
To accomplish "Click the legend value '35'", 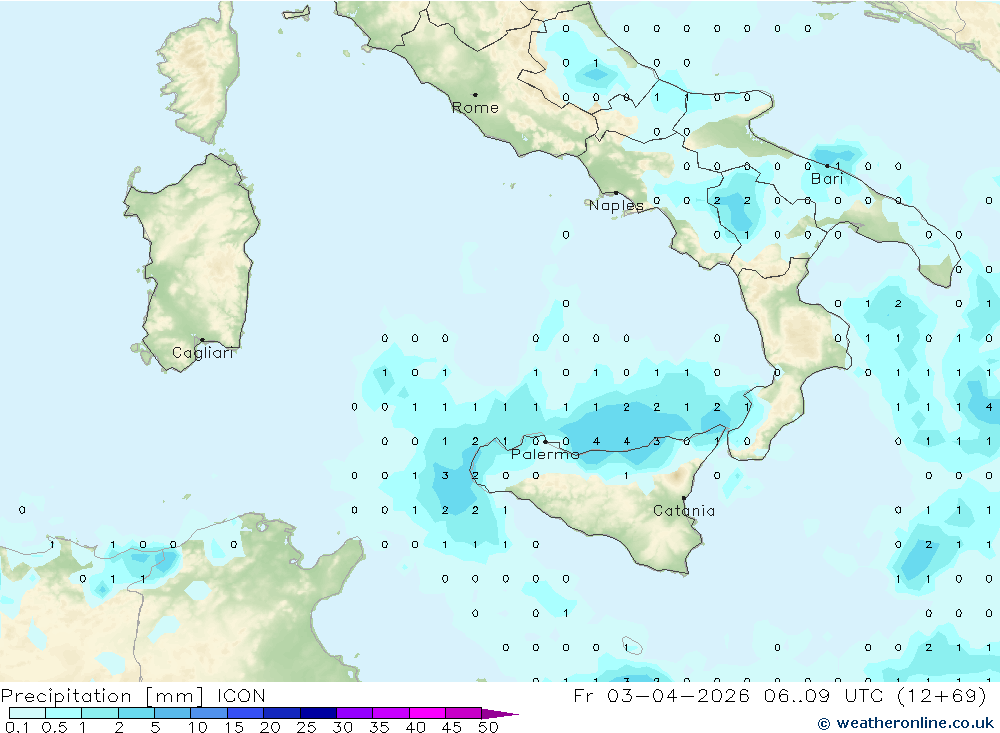I will coord(379,727).
